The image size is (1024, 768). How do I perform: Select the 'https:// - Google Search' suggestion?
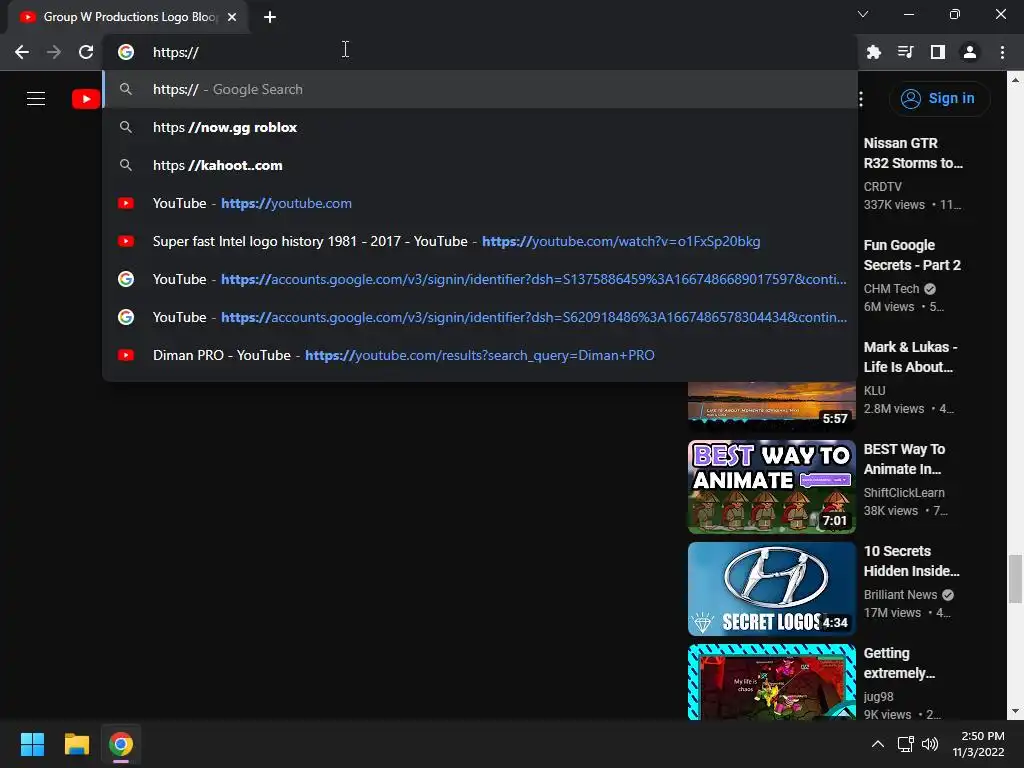[x=480, y=89]
